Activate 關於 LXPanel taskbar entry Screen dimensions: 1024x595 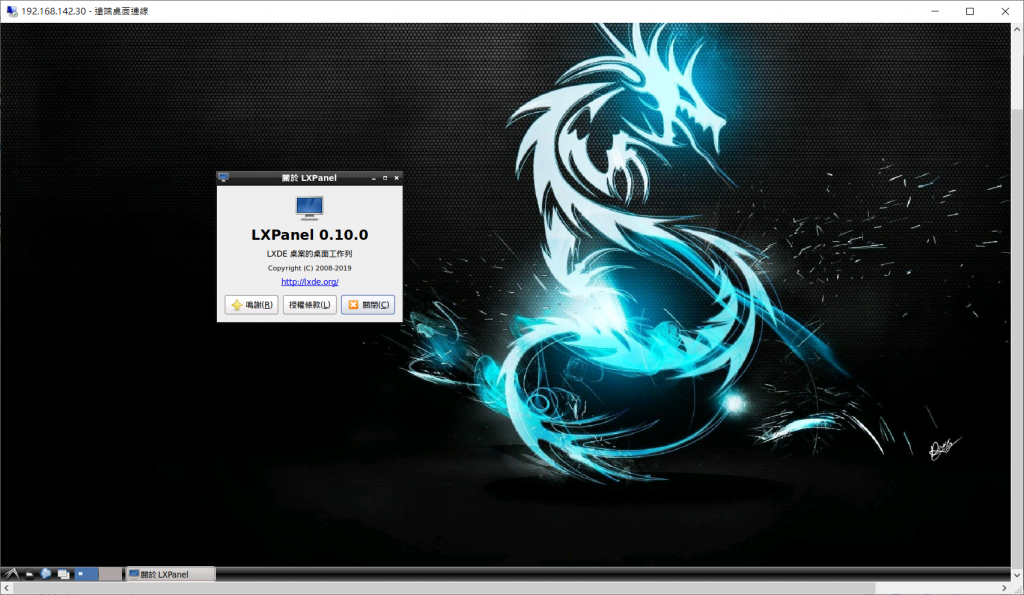(x=170, y=574)
